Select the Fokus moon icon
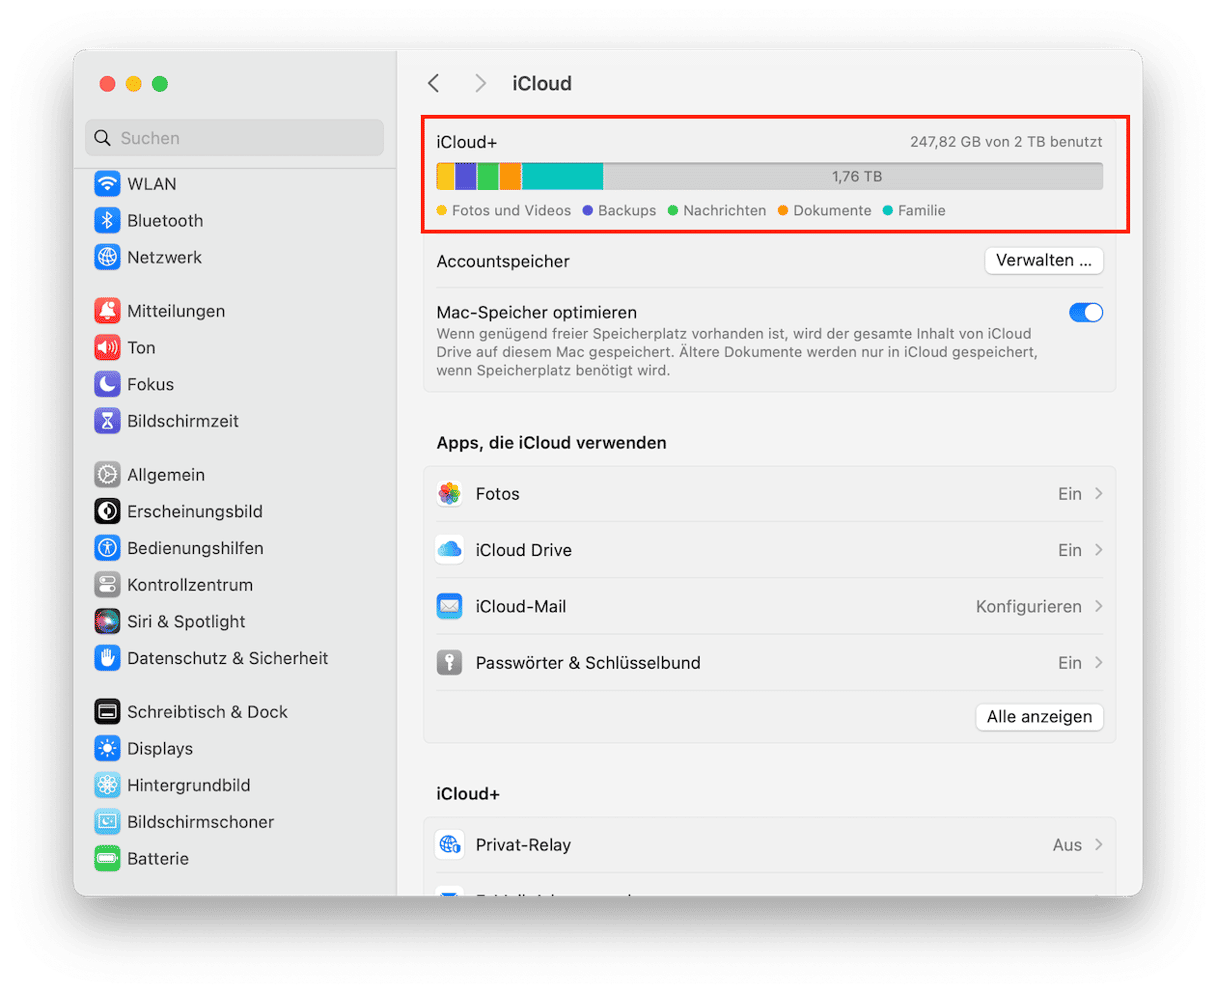This screenshot has height=993, width=1216. click(x=107, y=384)
